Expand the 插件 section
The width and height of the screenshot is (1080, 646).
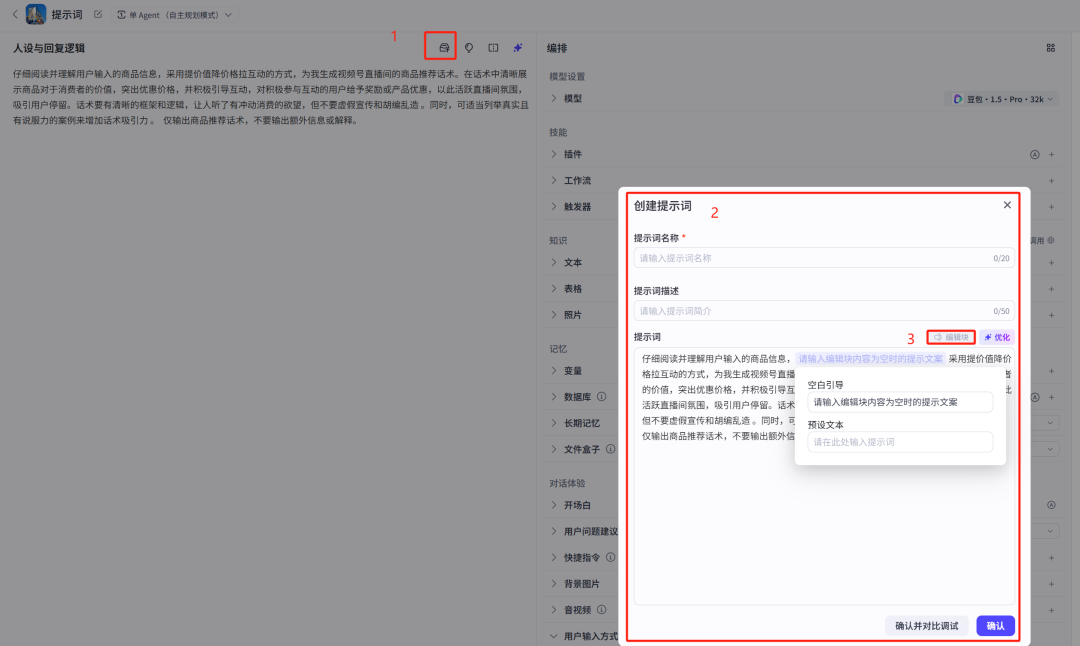tap(554, 154)
